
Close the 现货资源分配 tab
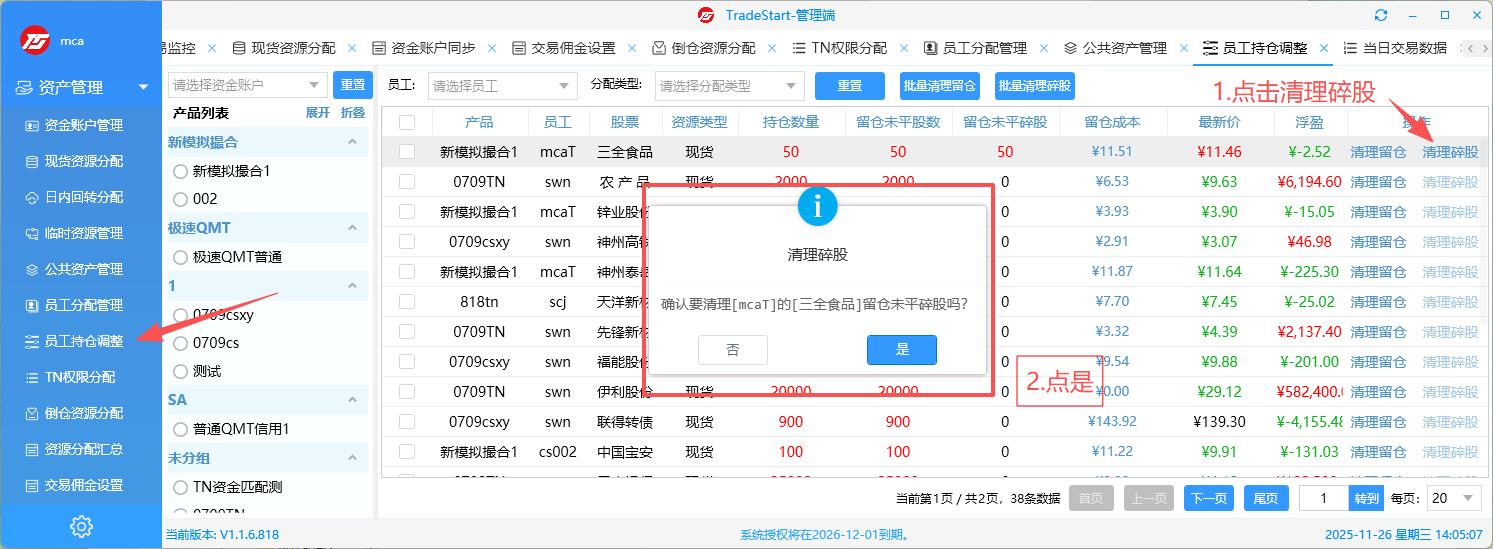pos(351,47)
